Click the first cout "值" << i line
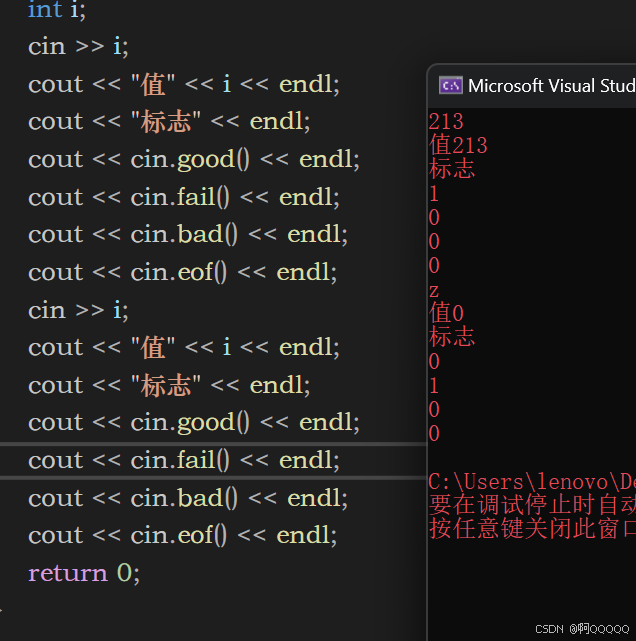Viewport: 636px width, 641px height. tap(184, 84)
